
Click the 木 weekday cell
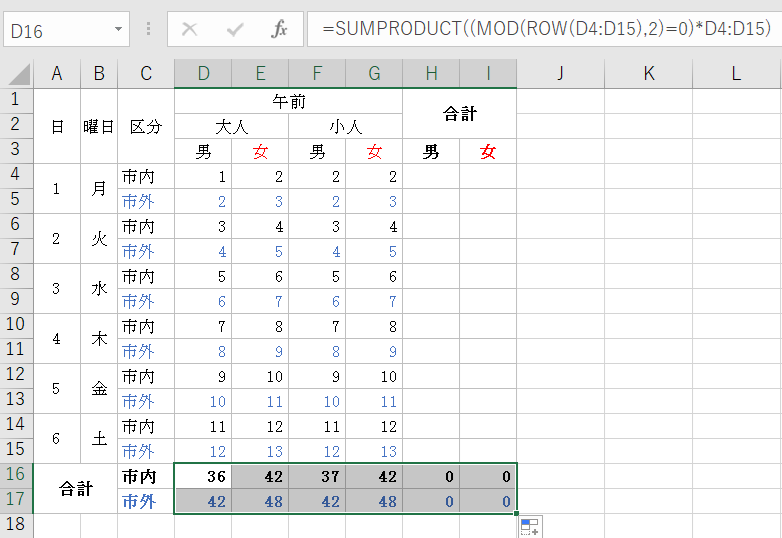coord(99,339)
